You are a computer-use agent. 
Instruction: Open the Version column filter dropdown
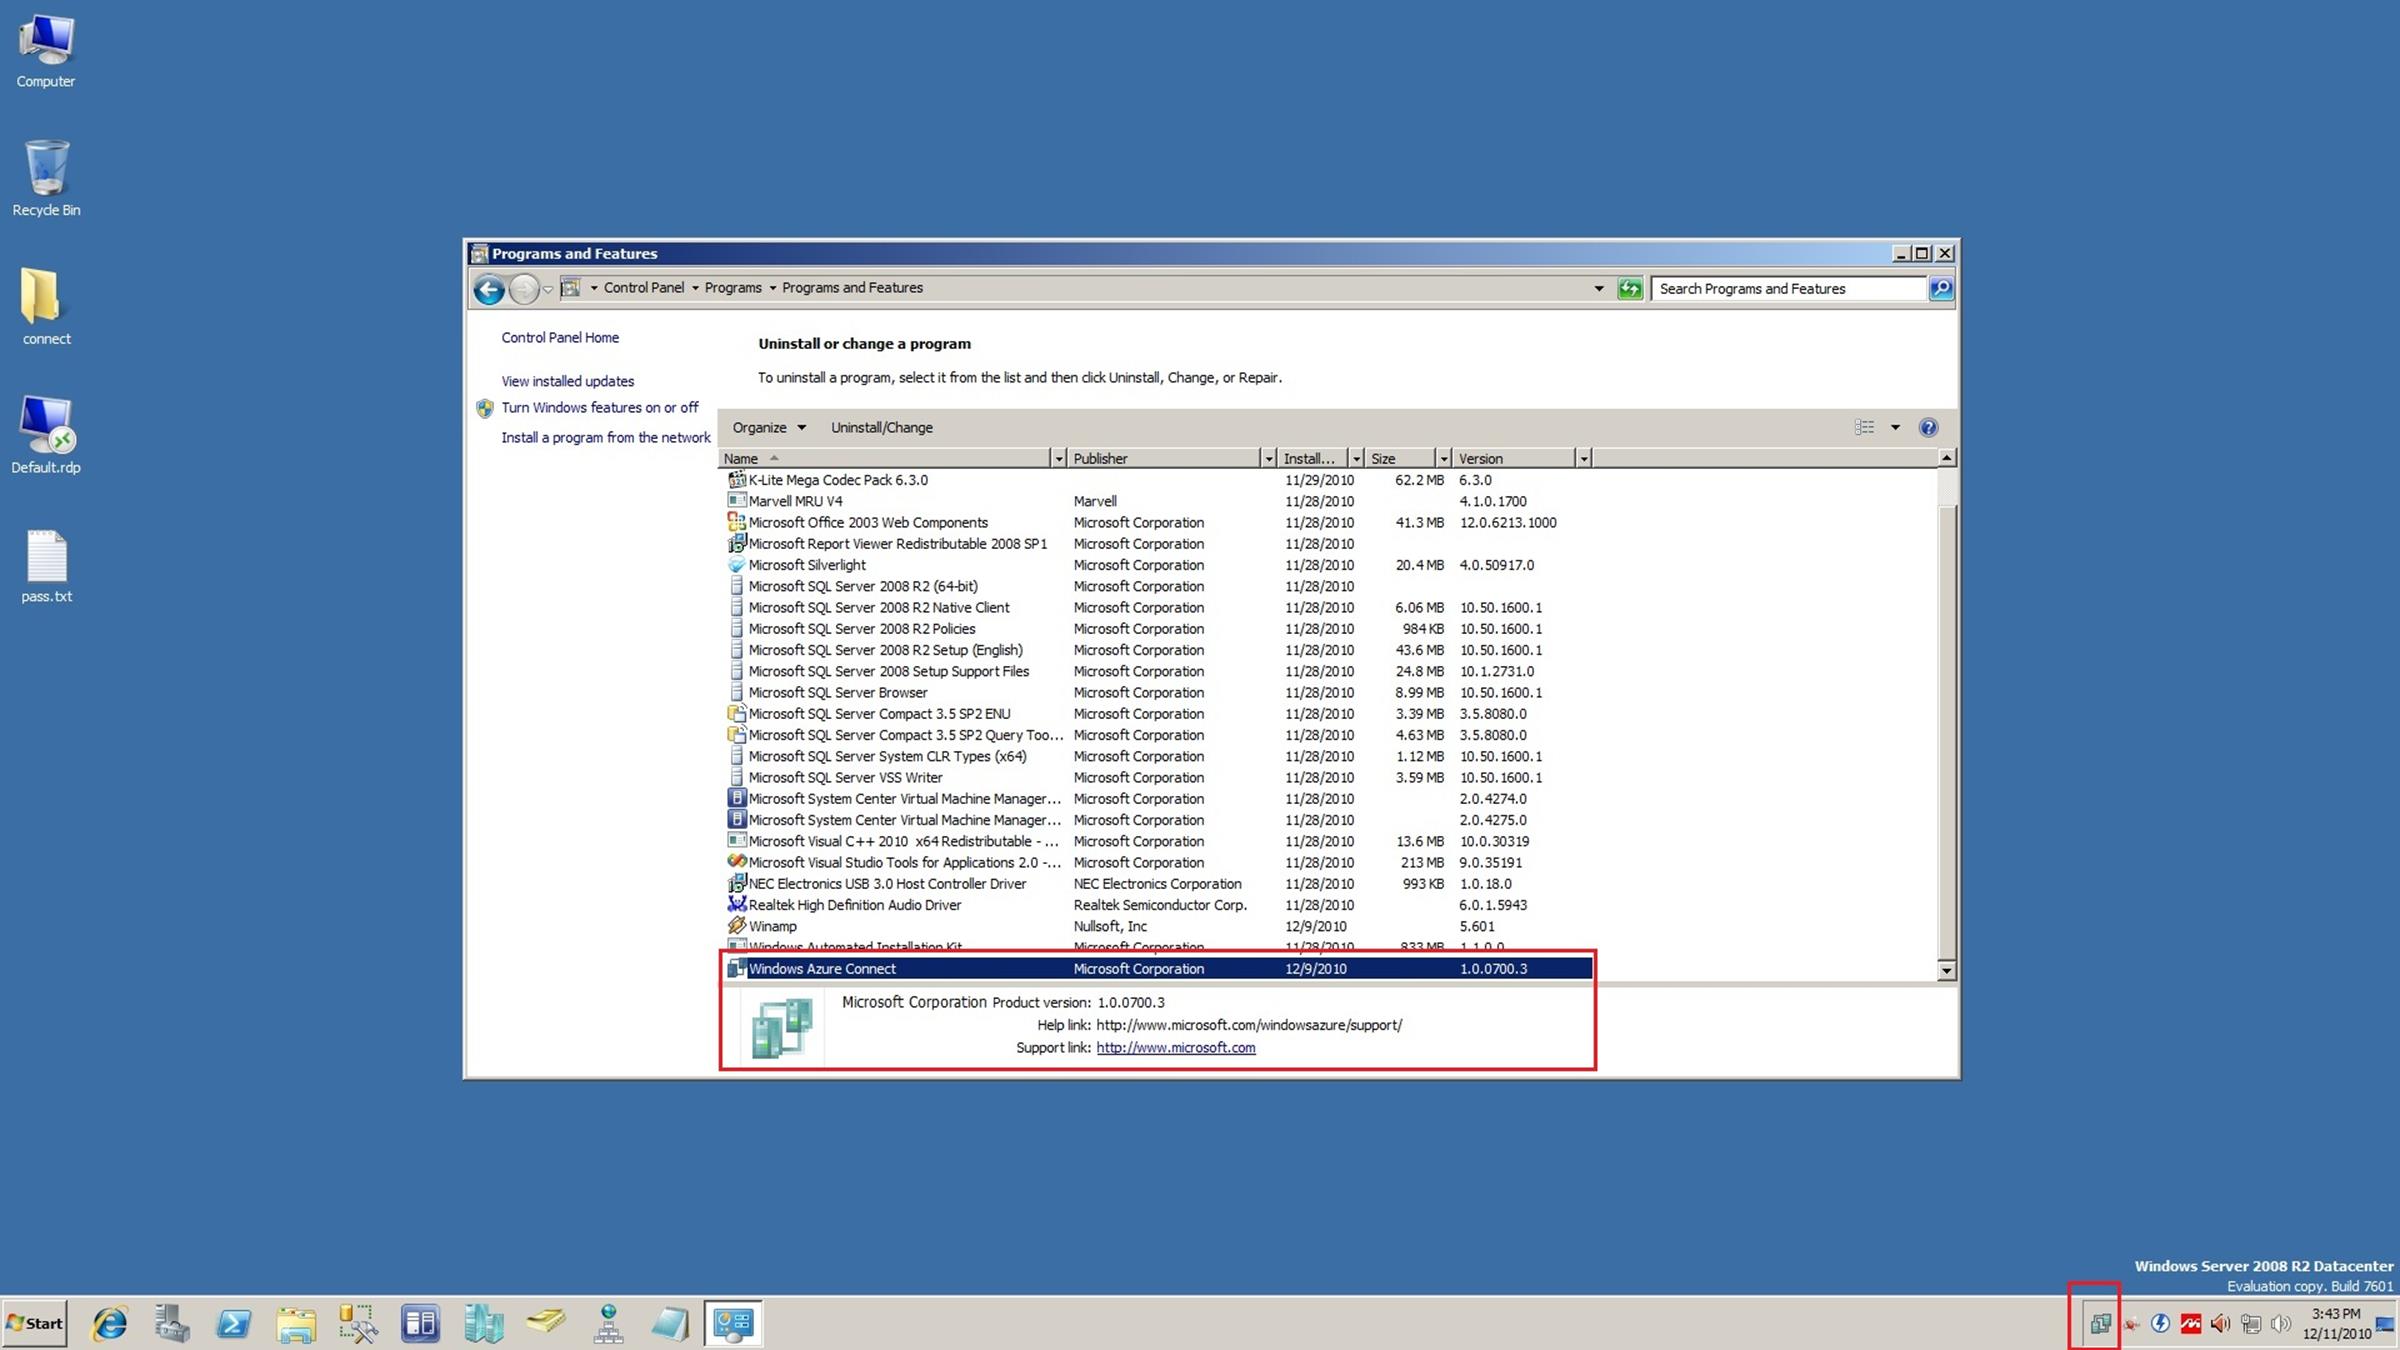[x=1583, y=458]
